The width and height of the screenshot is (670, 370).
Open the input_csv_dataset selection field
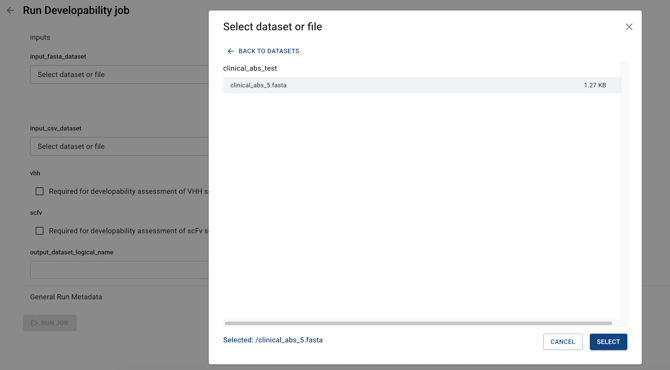pyautogui.click(x=119, y=147)
